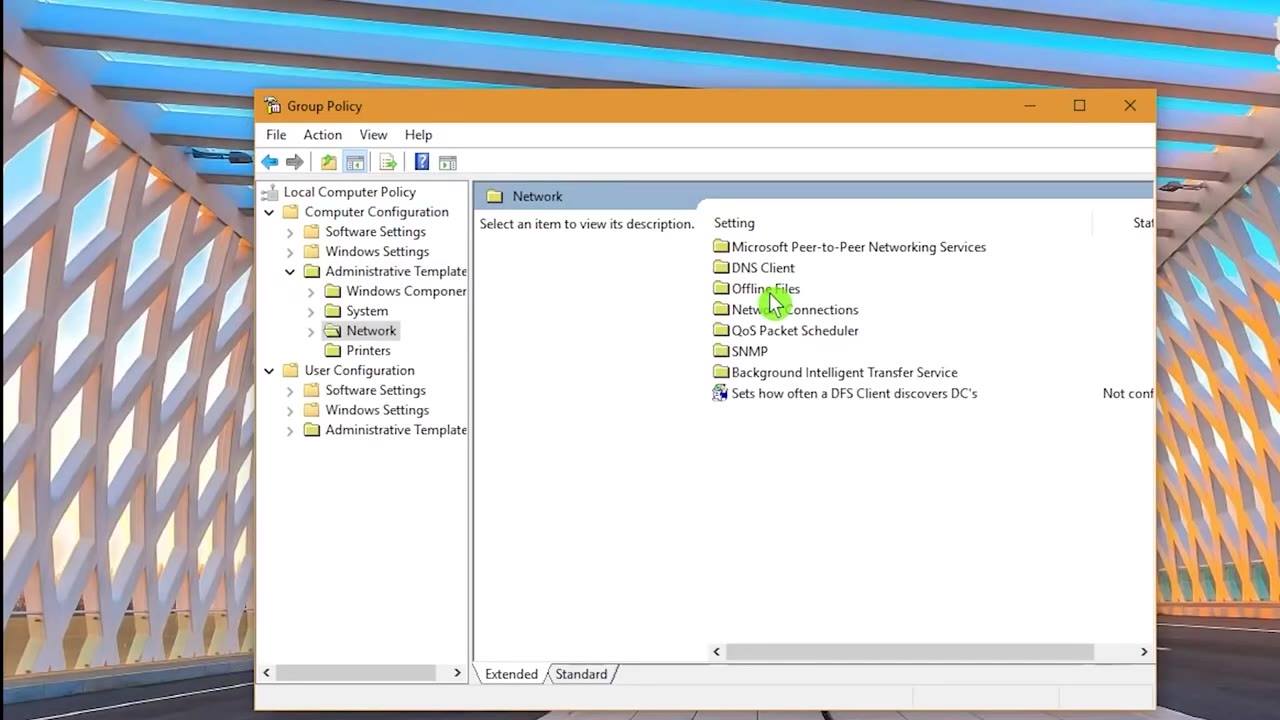1280x720 pixels.
Task: Click the Local Computer Policy root icon
Action: 270,192
